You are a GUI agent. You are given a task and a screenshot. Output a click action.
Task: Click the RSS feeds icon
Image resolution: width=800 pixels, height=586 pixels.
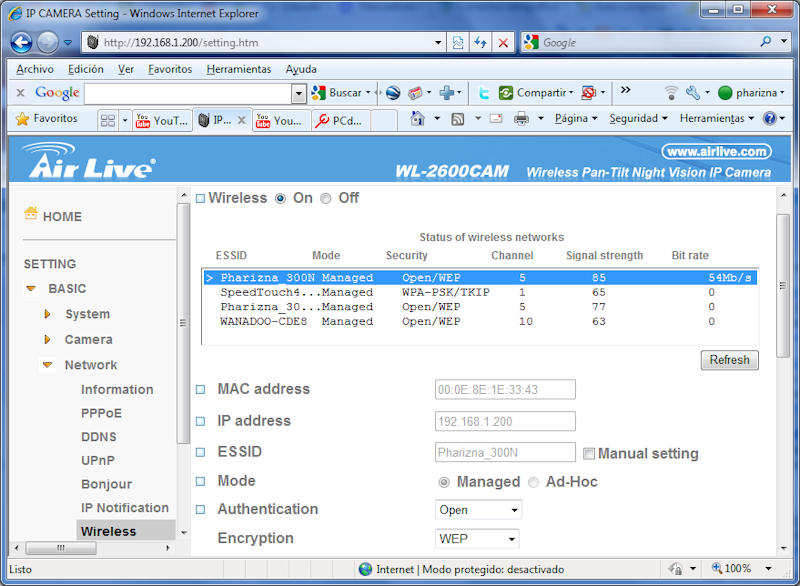(458, 119)
